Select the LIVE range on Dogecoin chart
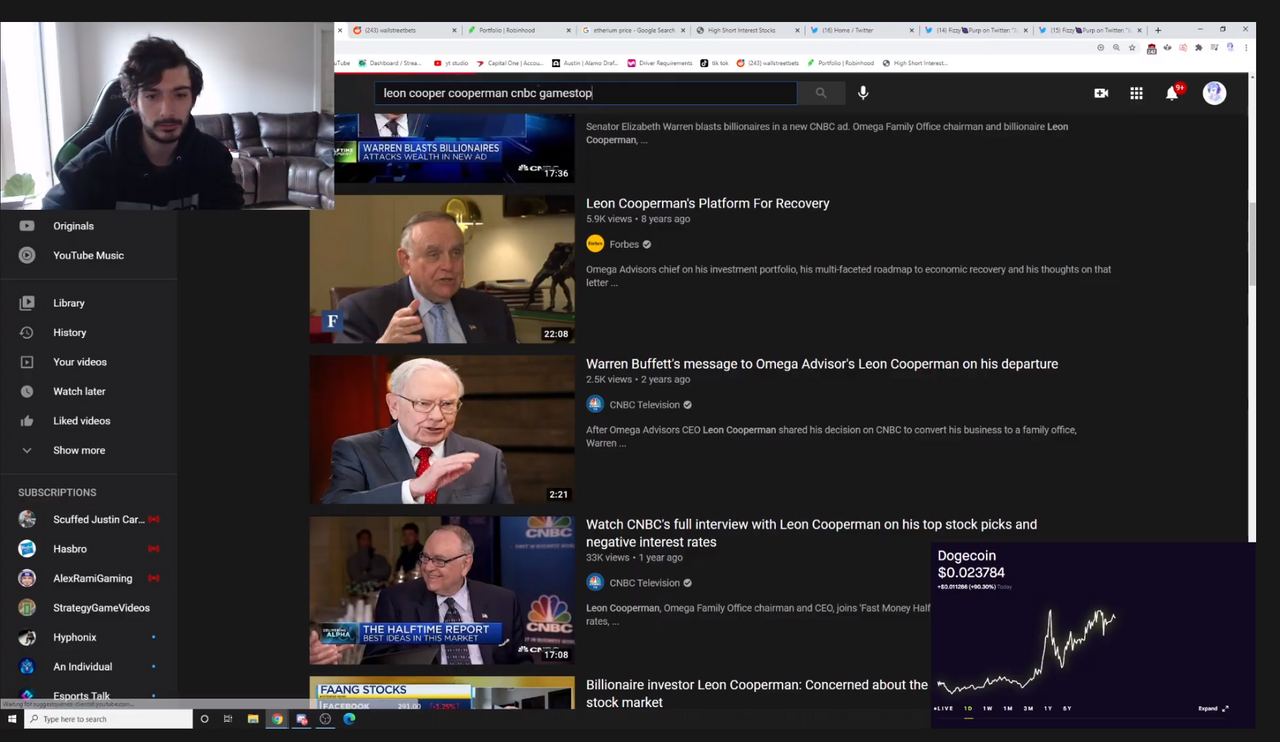This screenshot has height=742, width=1280. pyautogui.click(x=944, y=708)
